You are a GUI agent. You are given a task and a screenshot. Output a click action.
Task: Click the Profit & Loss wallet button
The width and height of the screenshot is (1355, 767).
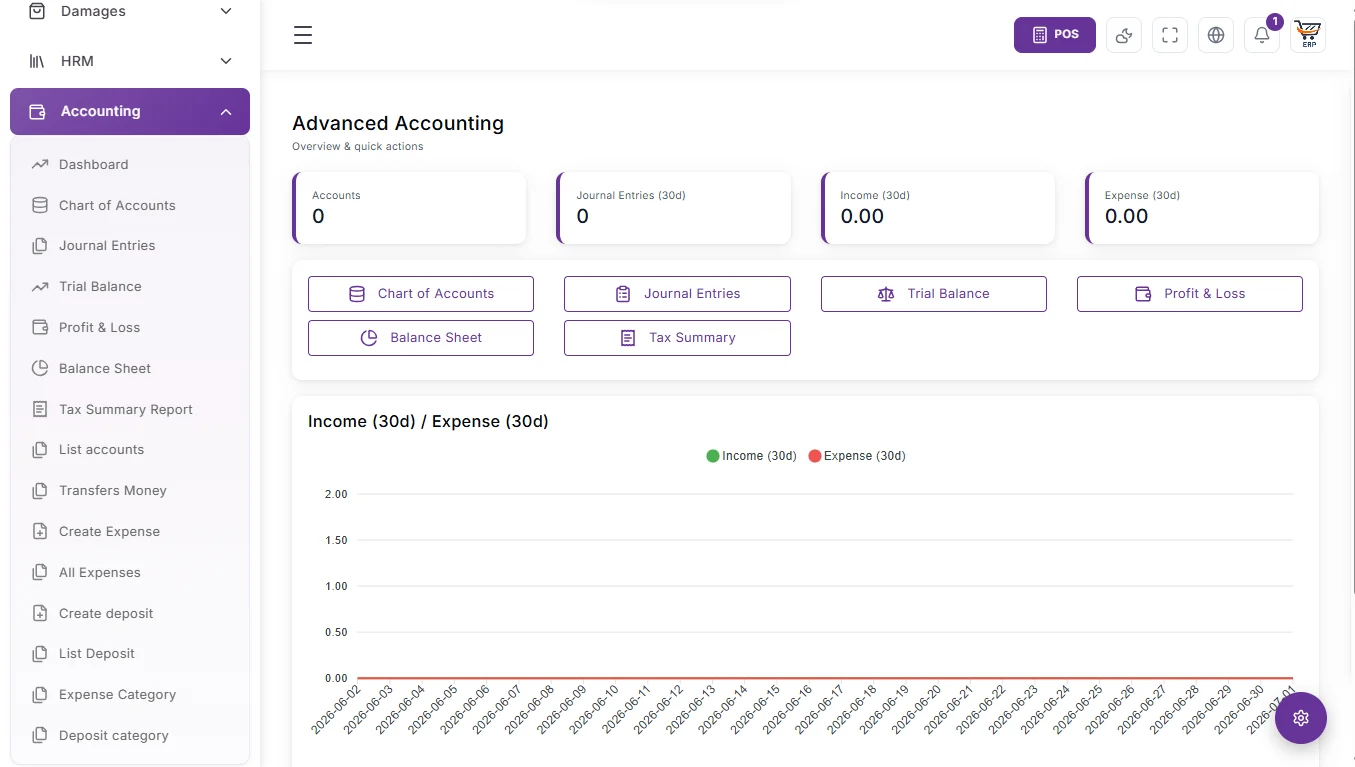pyautogui.click(x=1189, y=294)
